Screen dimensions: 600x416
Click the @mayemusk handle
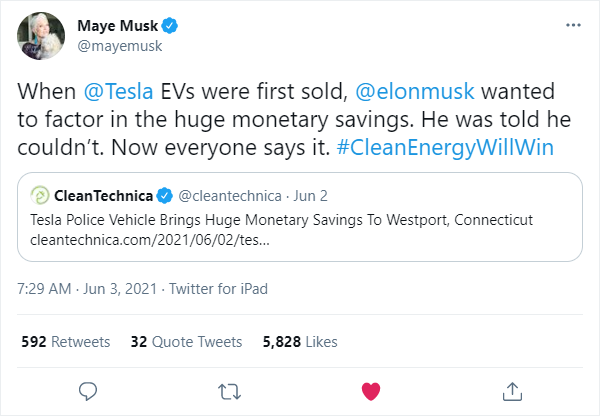(120, 46)
